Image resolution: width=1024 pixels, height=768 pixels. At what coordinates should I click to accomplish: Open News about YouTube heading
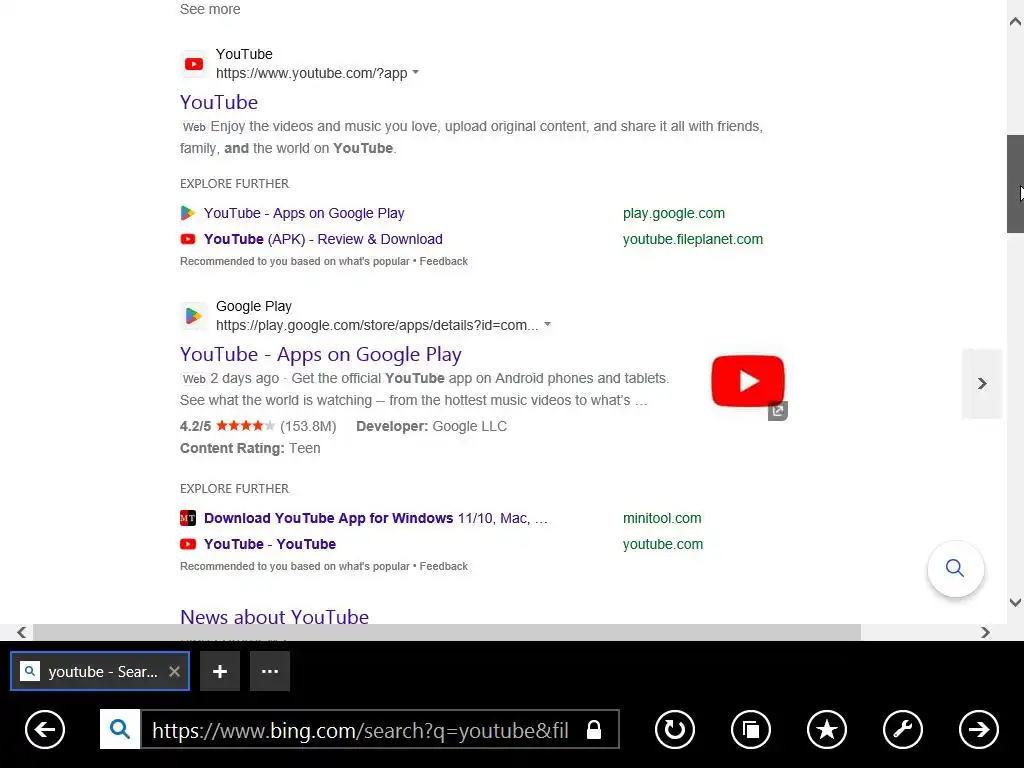point(274,617)
